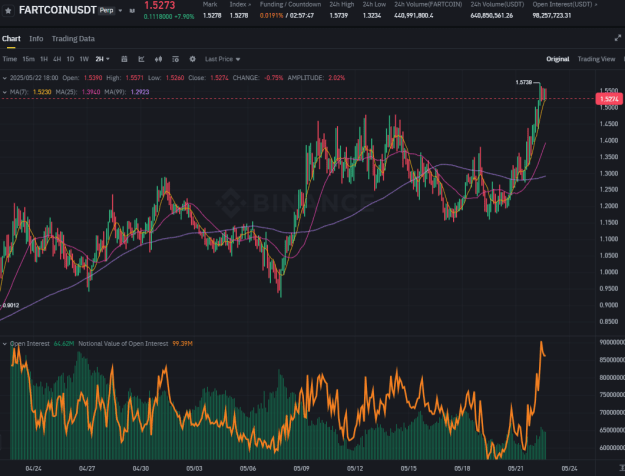Click the CHANGE value -0.75%

pos(273,78)
